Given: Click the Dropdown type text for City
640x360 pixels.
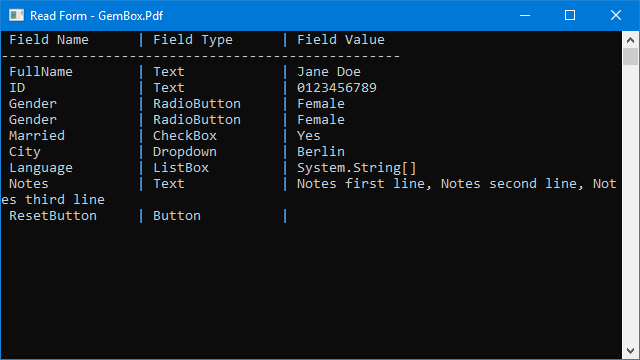Looking at the screenshot, I should (x=185, y=152).
